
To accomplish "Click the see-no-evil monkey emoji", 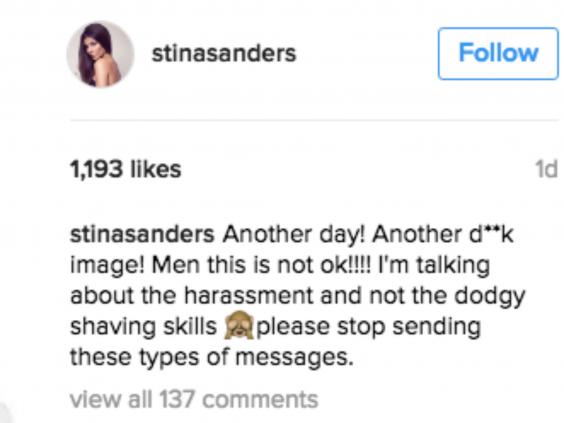I will [x=238, y=325].
